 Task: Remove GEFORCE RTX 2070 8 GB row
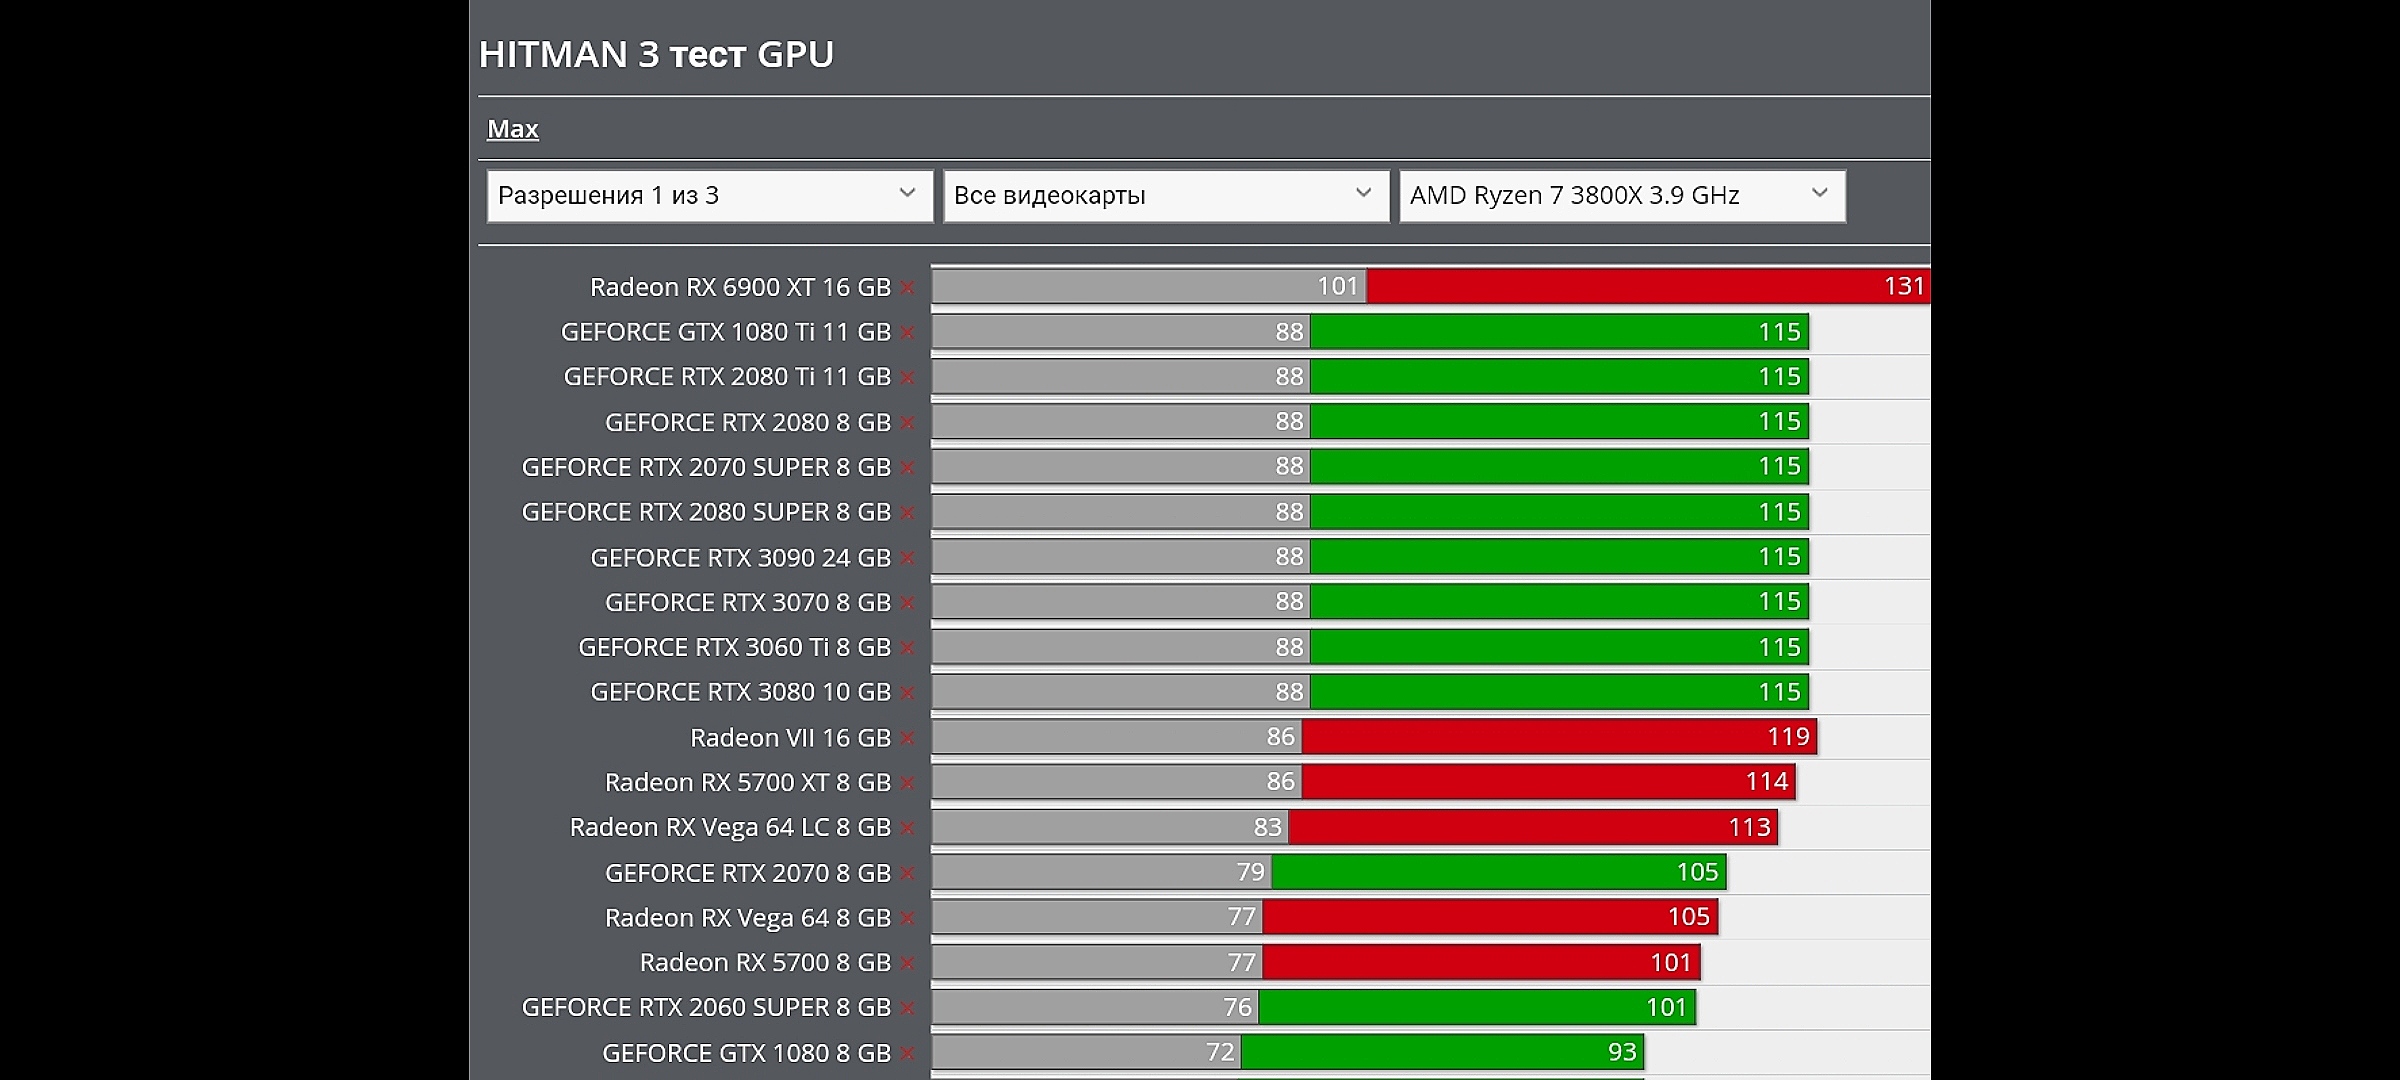click(907, 873)
